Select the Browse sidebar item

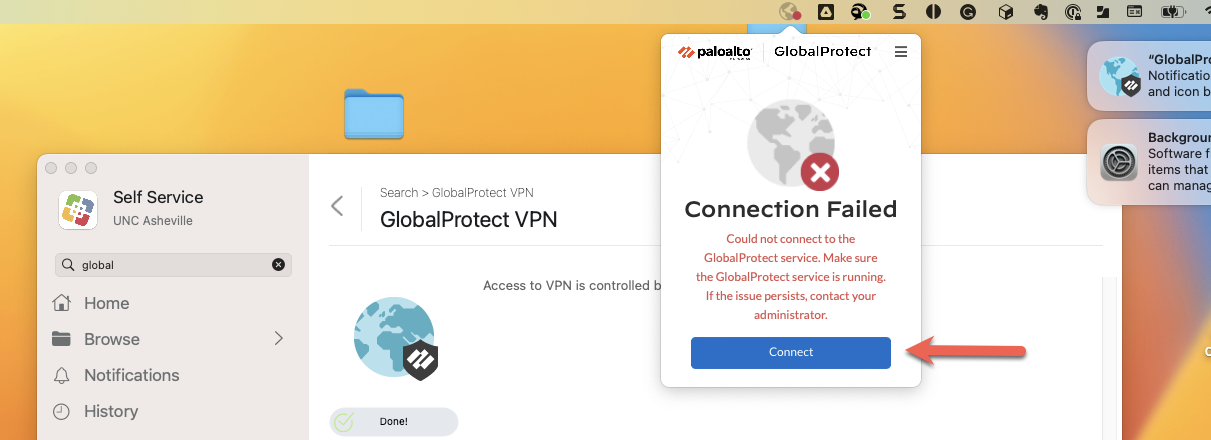pos(111,339)
